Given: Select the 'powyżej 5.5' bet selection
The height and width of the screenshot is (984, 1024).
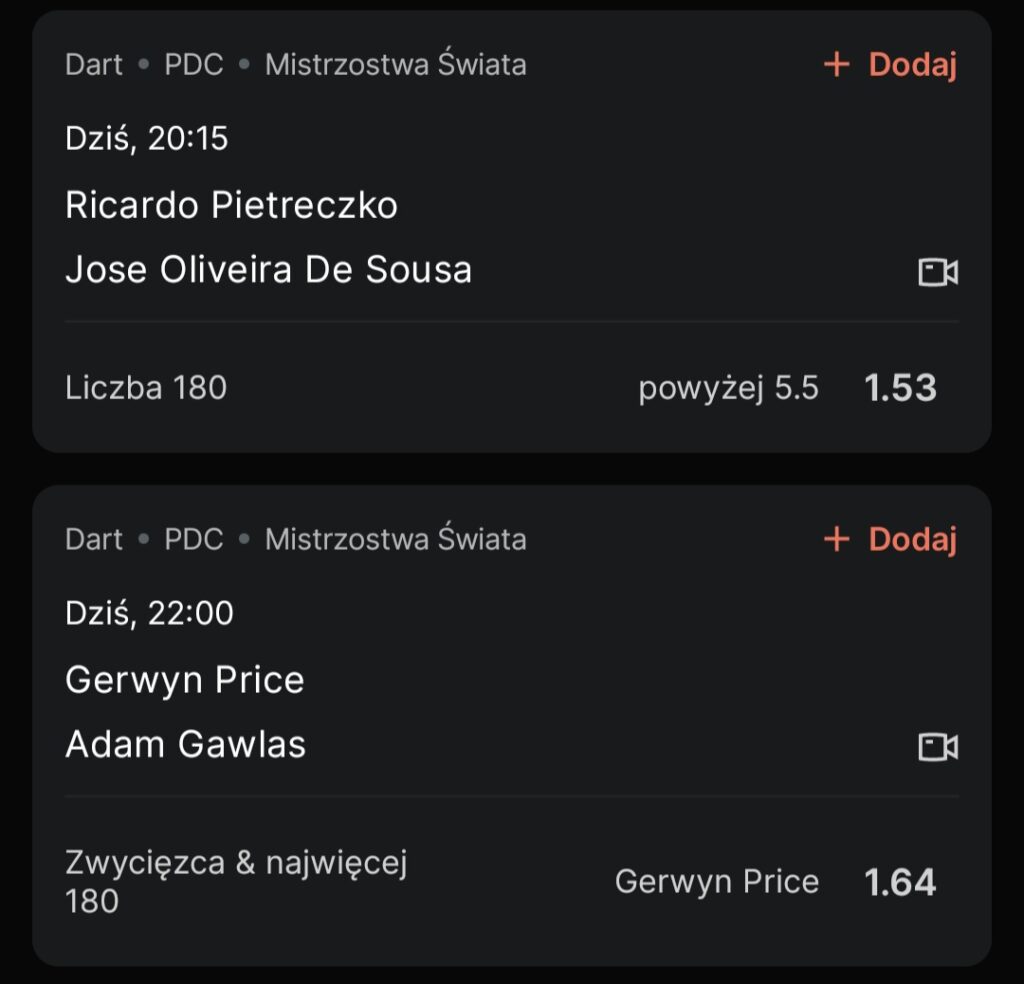Looking at the screenshot, I should coord(728,388).
